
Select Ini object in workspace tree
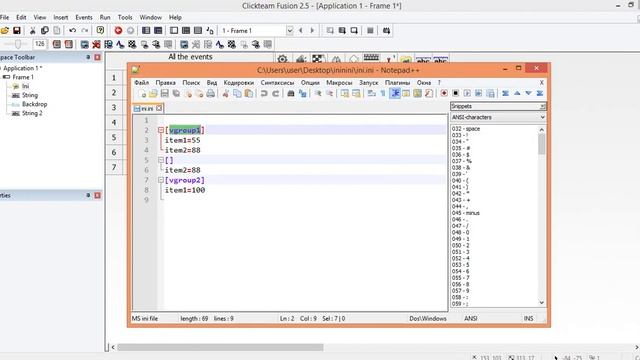[25, 86]
